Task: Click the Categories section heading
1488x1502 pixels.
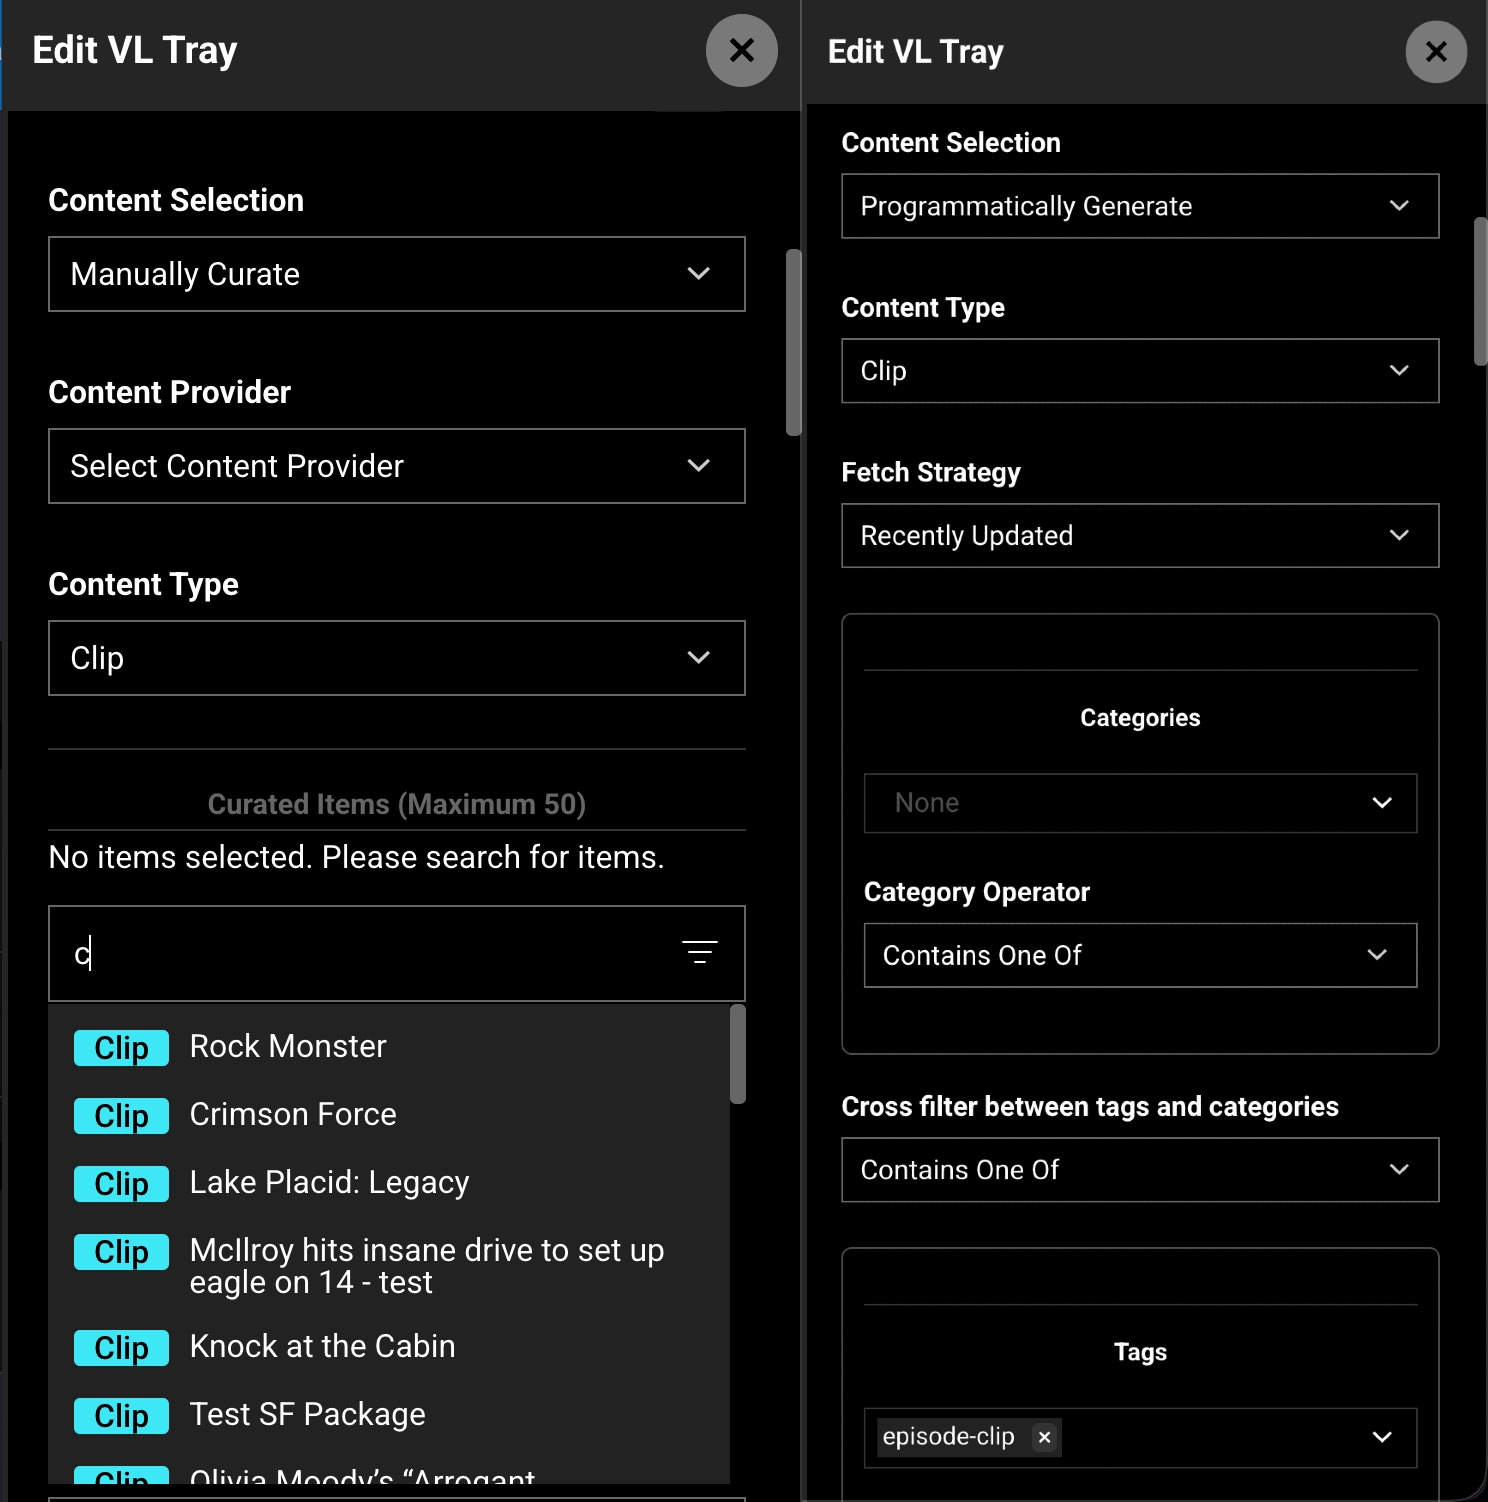Action: (x=1140, y=718)
